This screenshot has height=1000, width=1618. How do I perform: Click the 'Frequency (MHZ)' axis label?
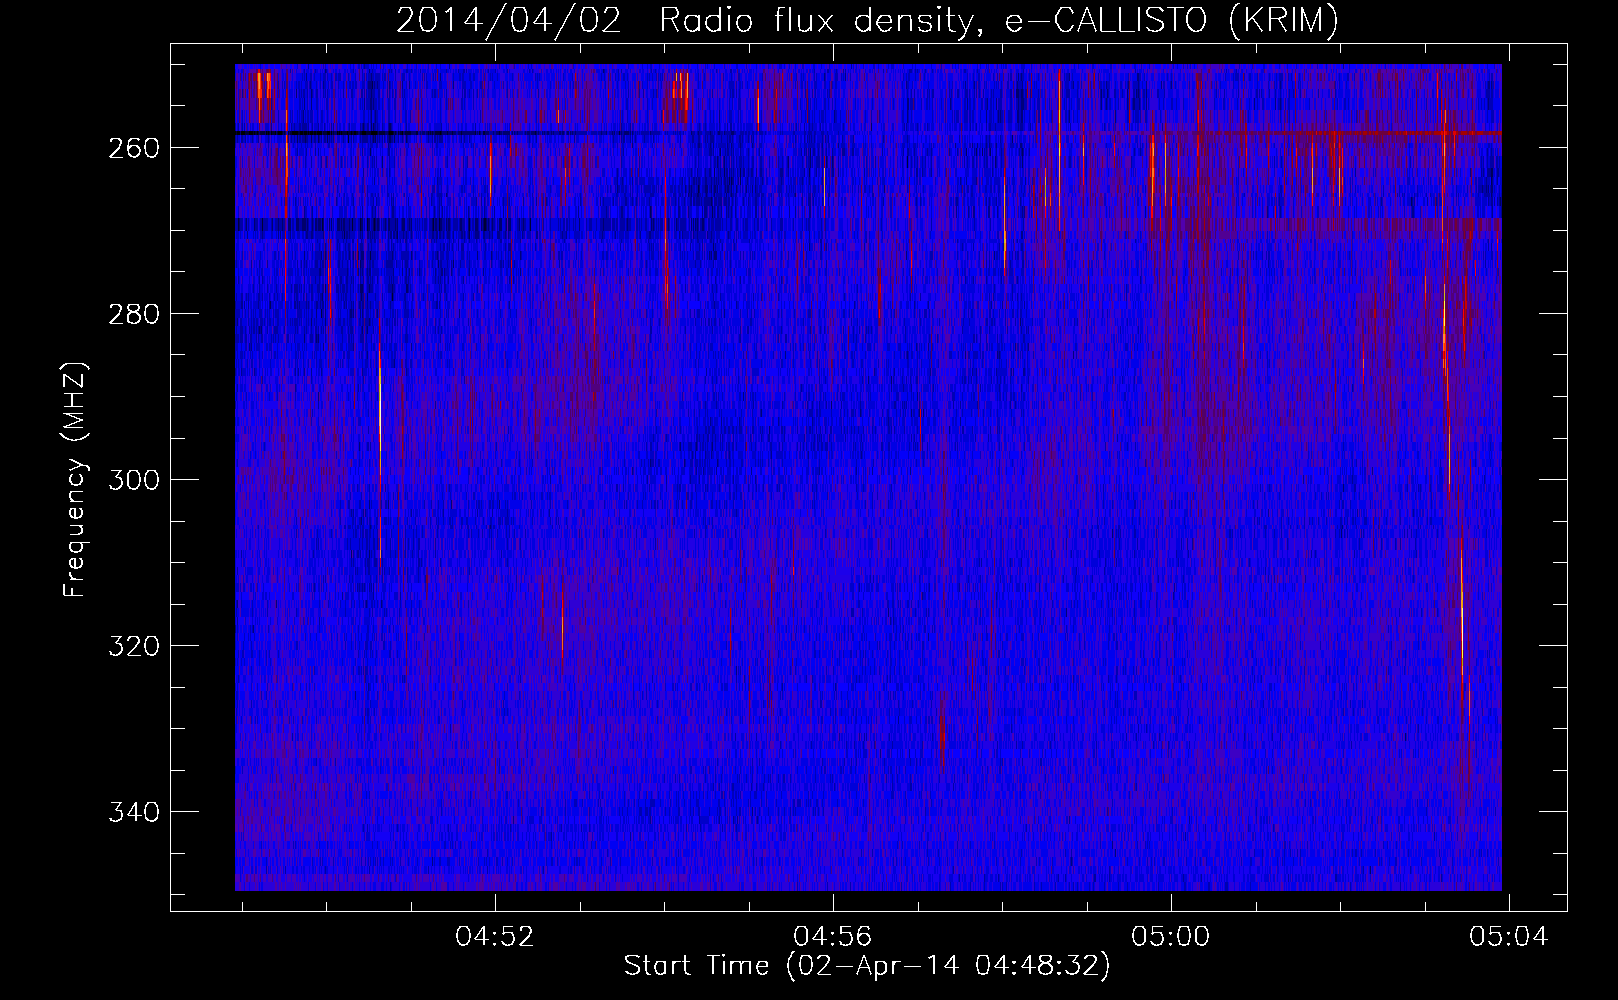click(x=75, y=480)
